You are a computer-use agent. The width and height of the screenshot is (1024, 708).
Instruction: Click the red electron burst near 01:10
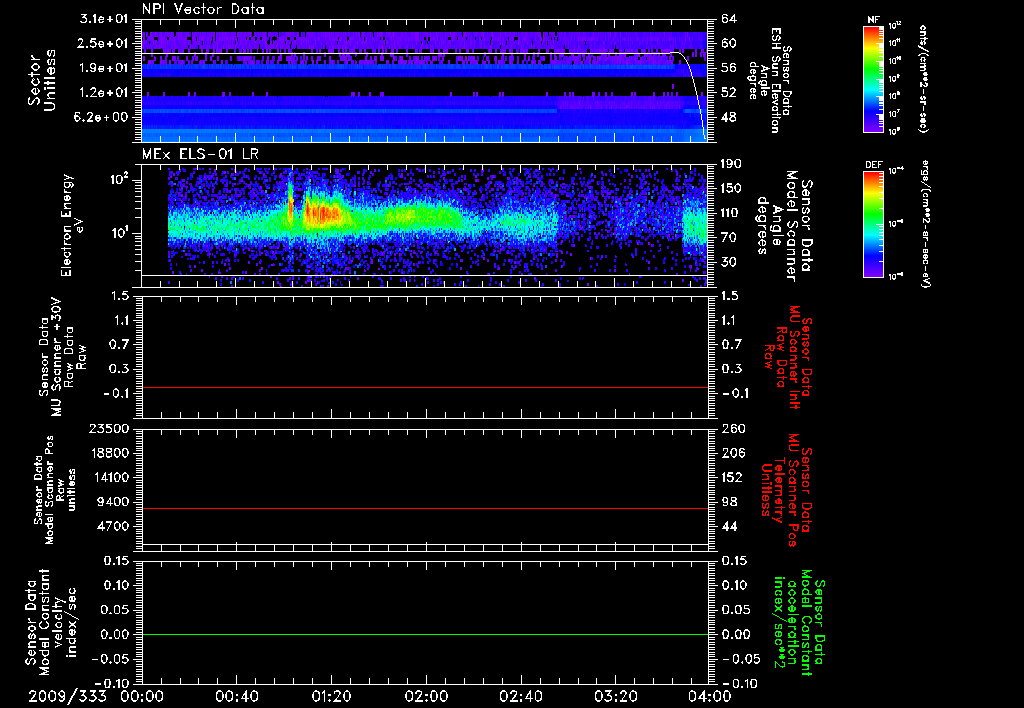[321, 214]
